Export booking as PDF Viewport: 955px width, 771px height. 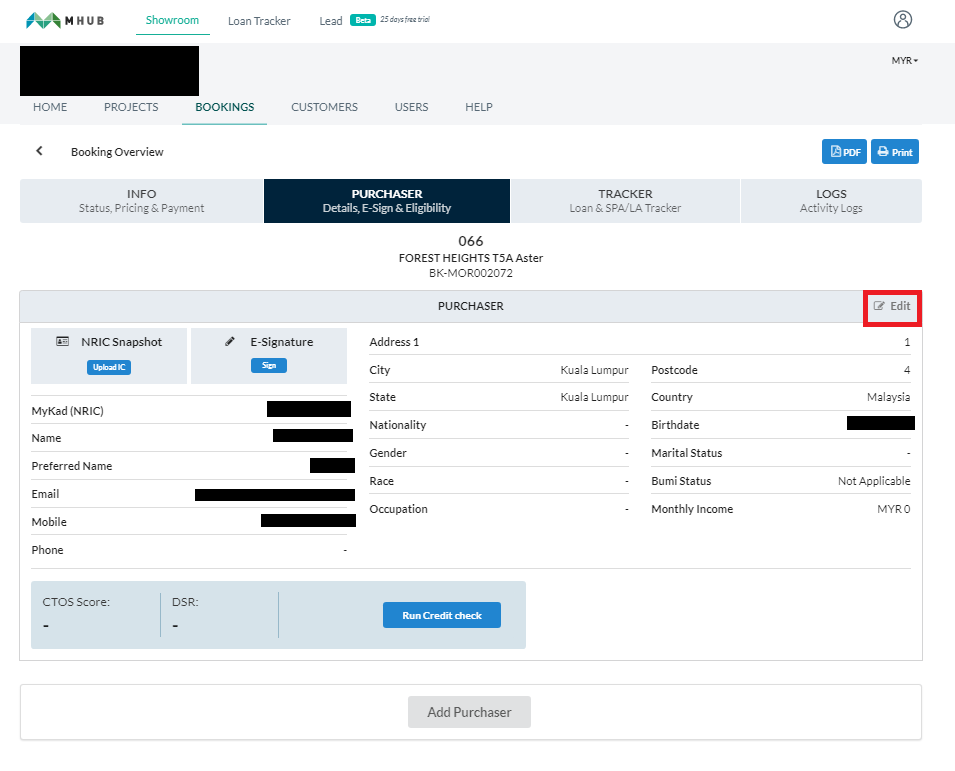(844, 152)
